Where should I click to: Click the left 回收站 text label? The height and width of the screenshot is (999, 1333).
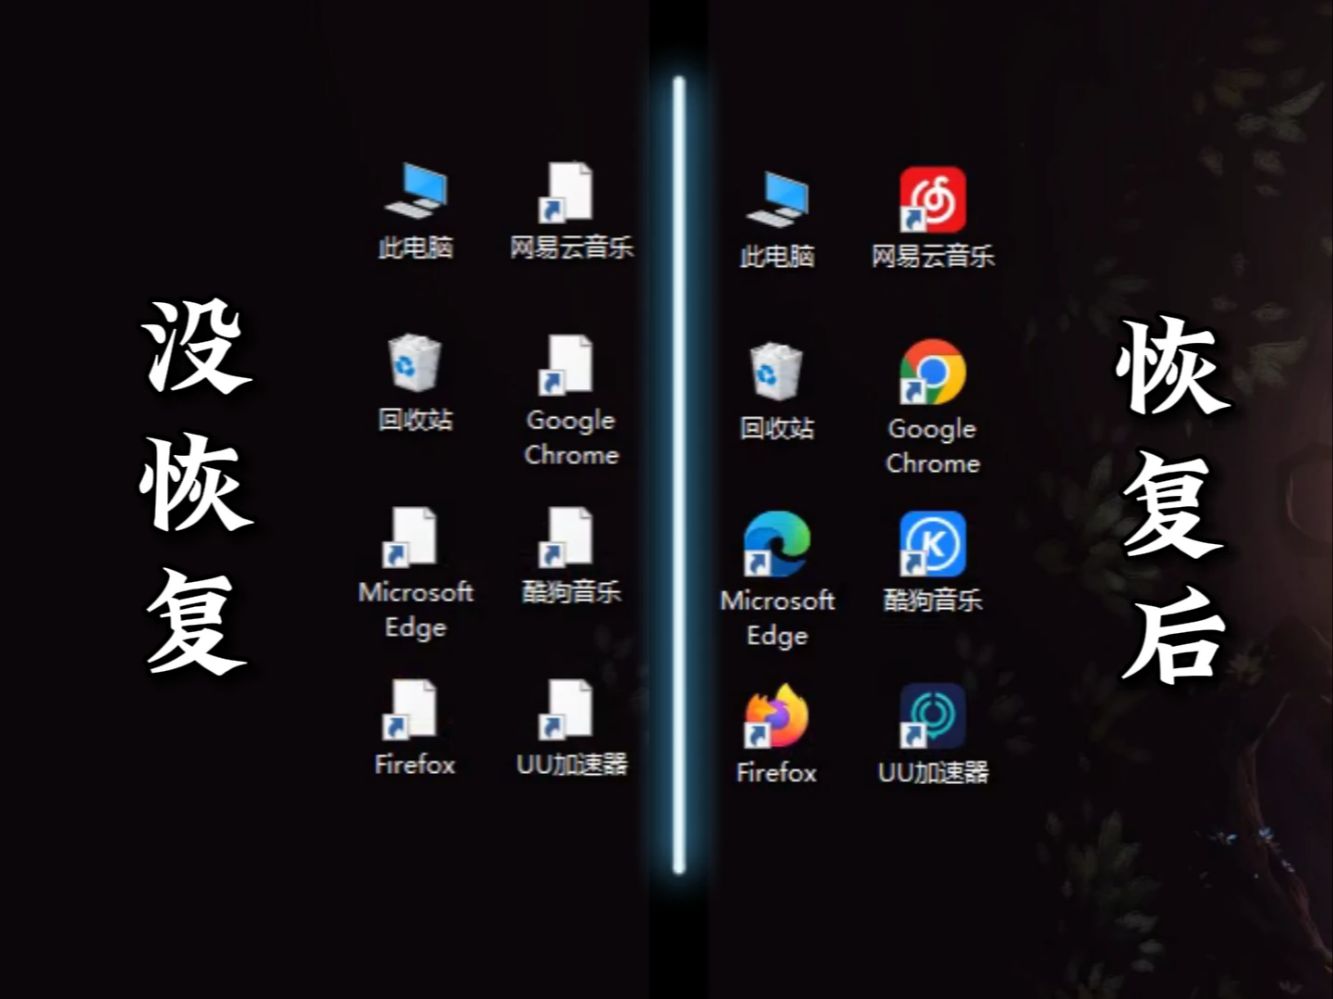click(415, 419)
